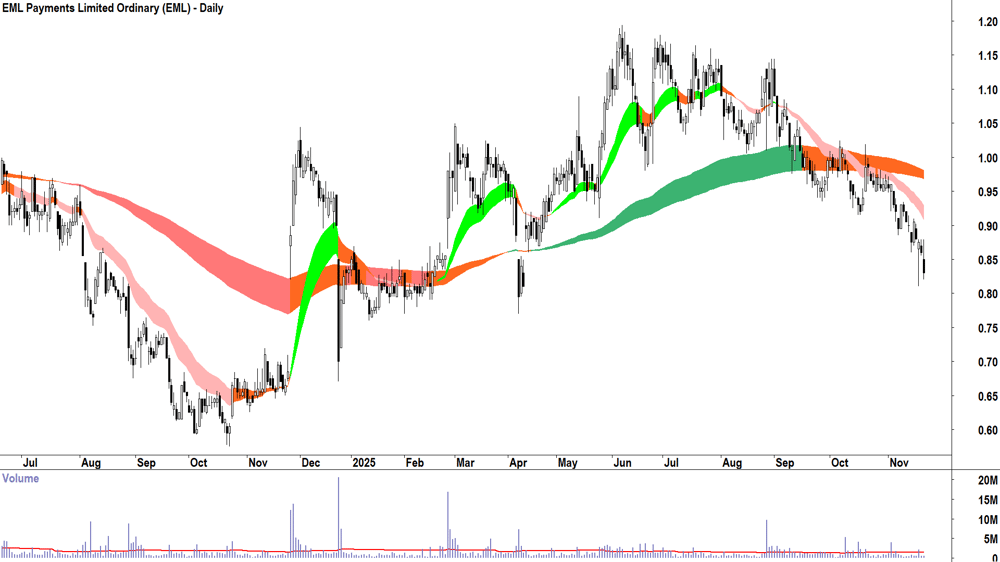Click the 'Dec' label on the time axis
This screenshot has width=1000, height=562.
pos(311,462)
